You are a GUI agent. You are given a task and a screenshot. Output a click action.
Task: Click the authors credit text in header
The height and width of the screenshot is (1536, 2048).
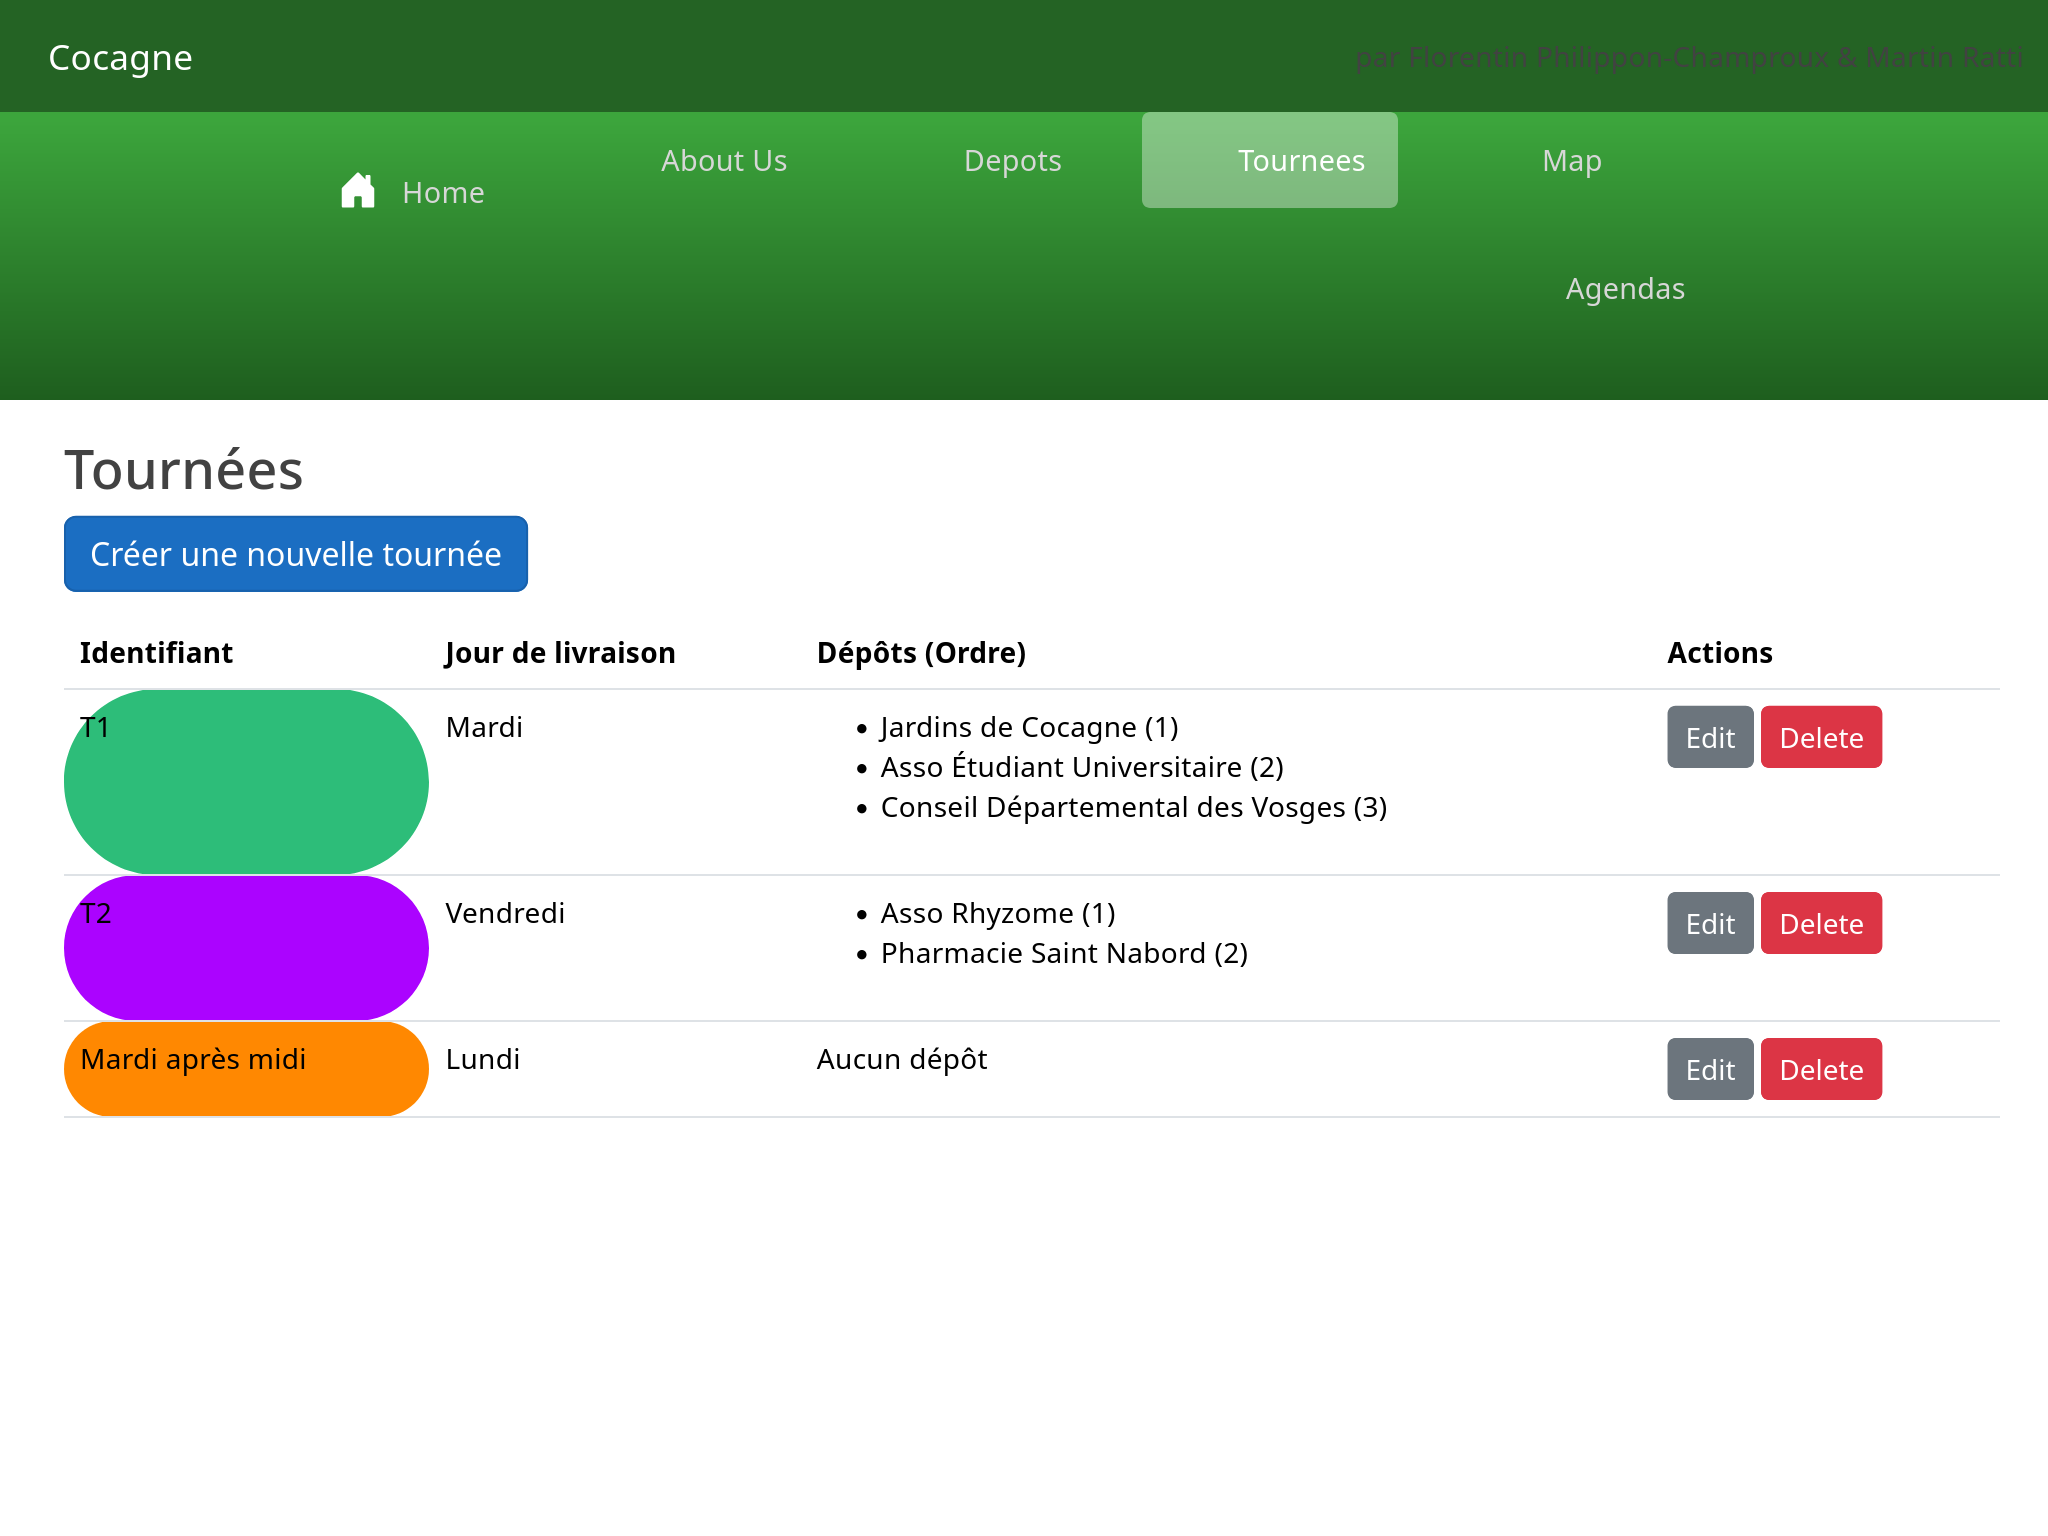1688,57
